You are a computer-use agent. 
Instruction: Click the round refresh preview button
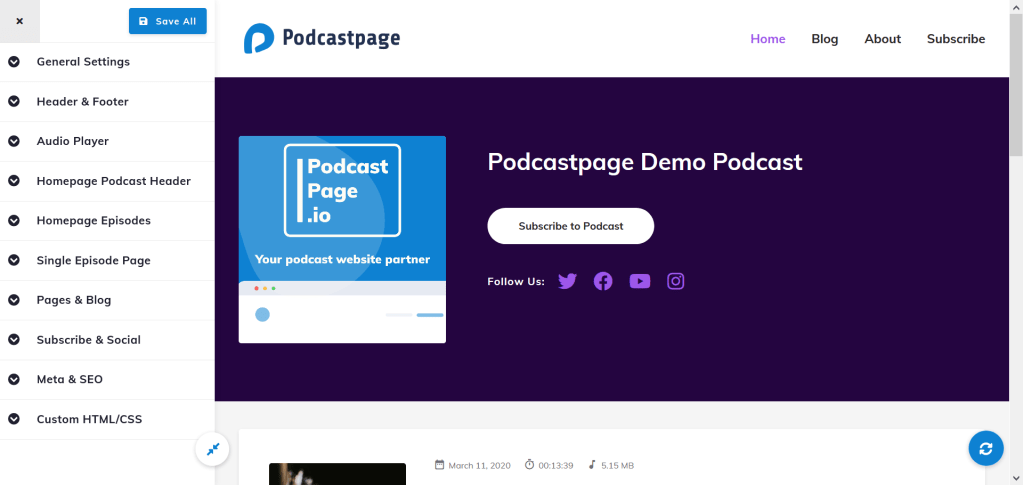pyautogui.click(x=986, y=448)
